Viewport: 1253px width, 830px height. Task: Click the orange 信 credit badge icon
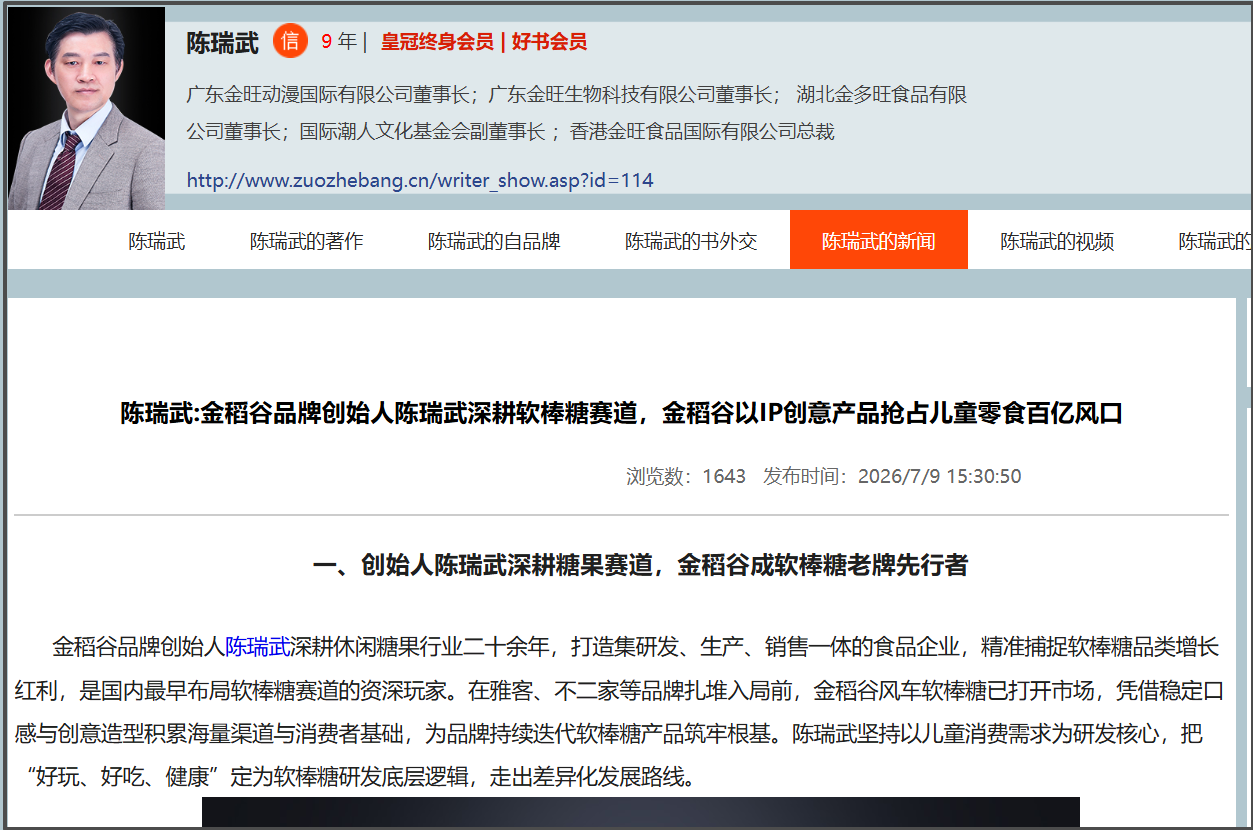pyautogui.click(x=290, y=41)
